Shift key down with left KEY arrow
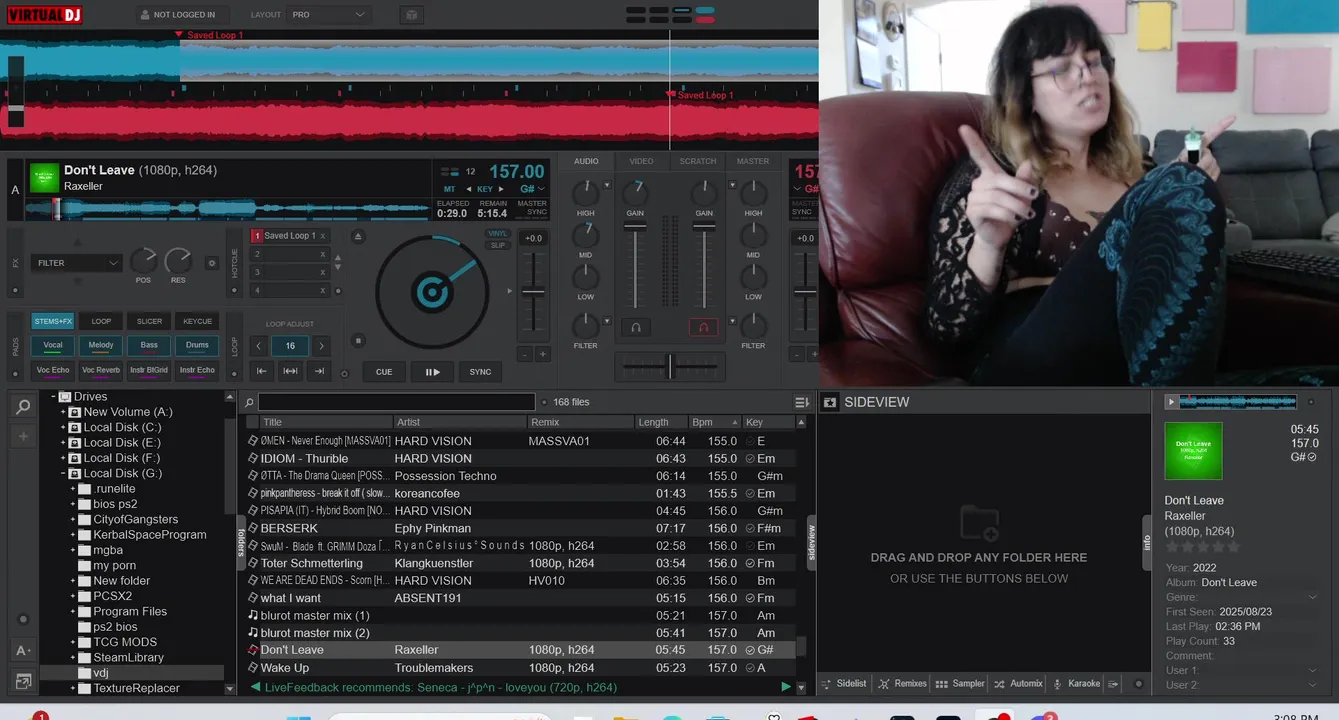Viewport: 1339px width, 720px height. [x=469, y=189]
